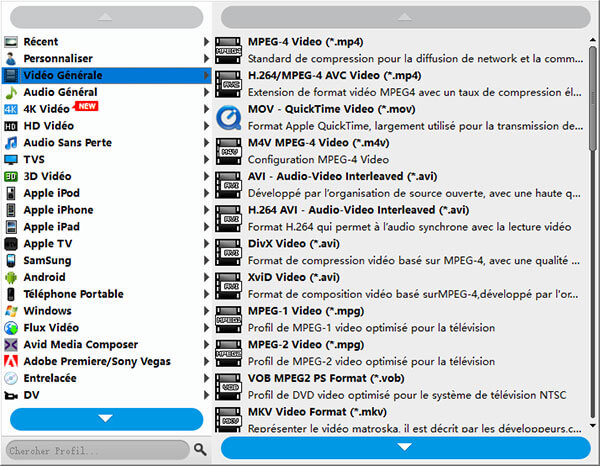
Task: Open the Apple TV category
Action: [107, 244]
